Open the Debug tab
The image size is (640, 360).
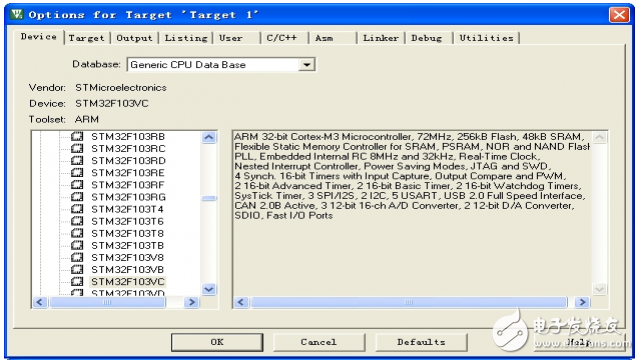click(427, 38)
